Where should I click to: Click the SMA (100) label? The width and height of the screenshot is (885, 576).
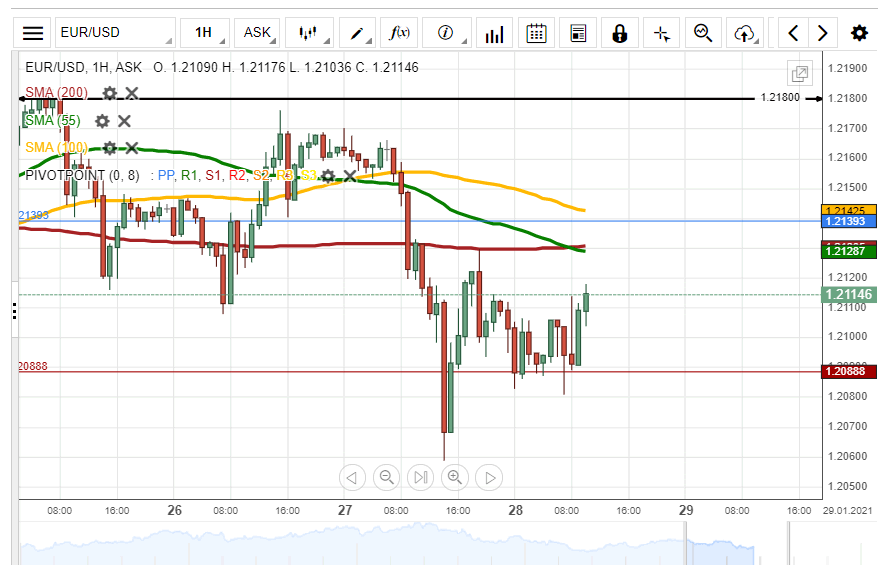click(x=56, y=147)
